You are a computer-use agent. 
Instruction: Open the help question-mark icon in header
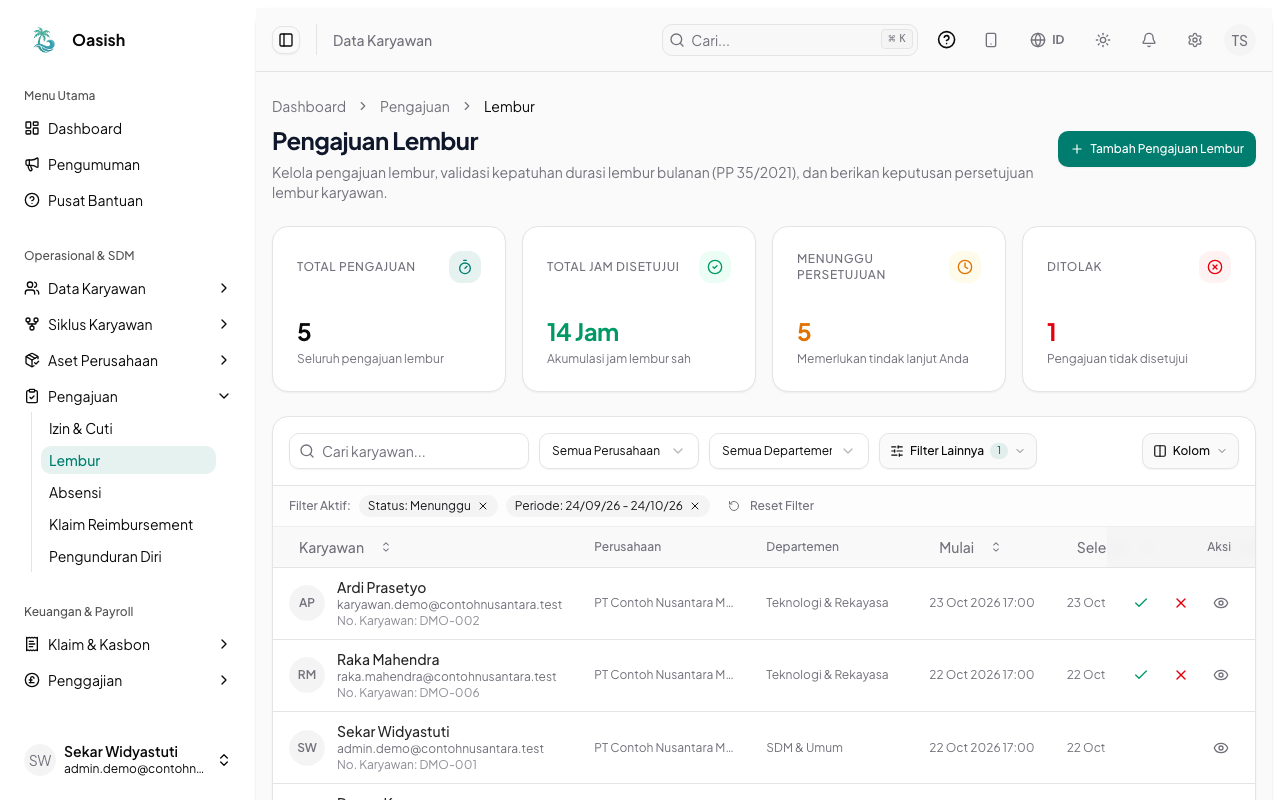click(x=946, y=40)
